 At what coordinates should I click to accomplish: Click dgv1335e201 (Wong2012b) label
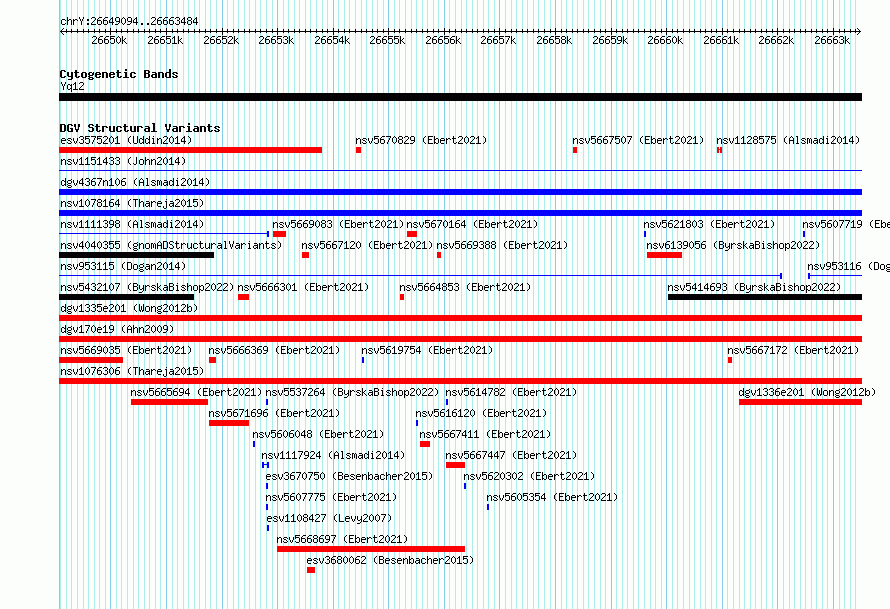pos(129,308)
